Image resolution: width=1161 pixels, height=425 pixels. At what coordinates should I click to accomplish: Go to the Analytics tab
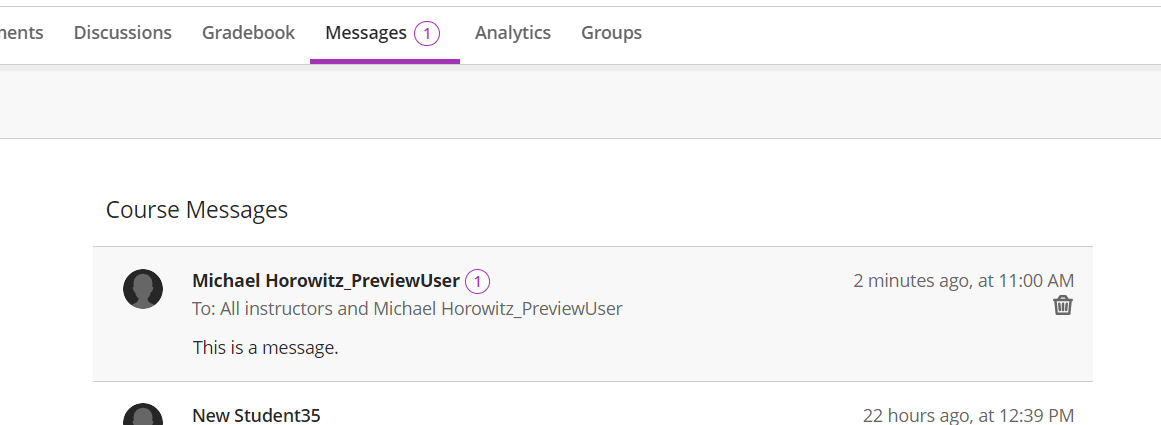[x=513, y=33]
